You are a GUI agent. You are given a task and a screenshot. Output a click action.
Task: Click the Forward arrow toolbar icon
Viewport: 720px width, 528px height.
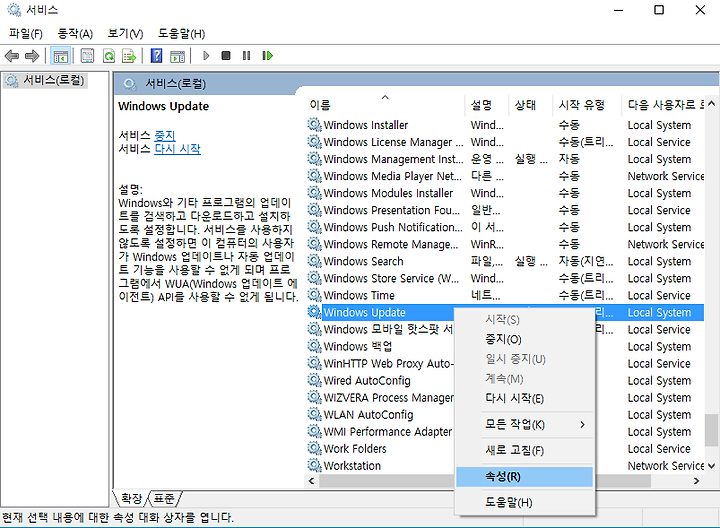pos(32,56)
